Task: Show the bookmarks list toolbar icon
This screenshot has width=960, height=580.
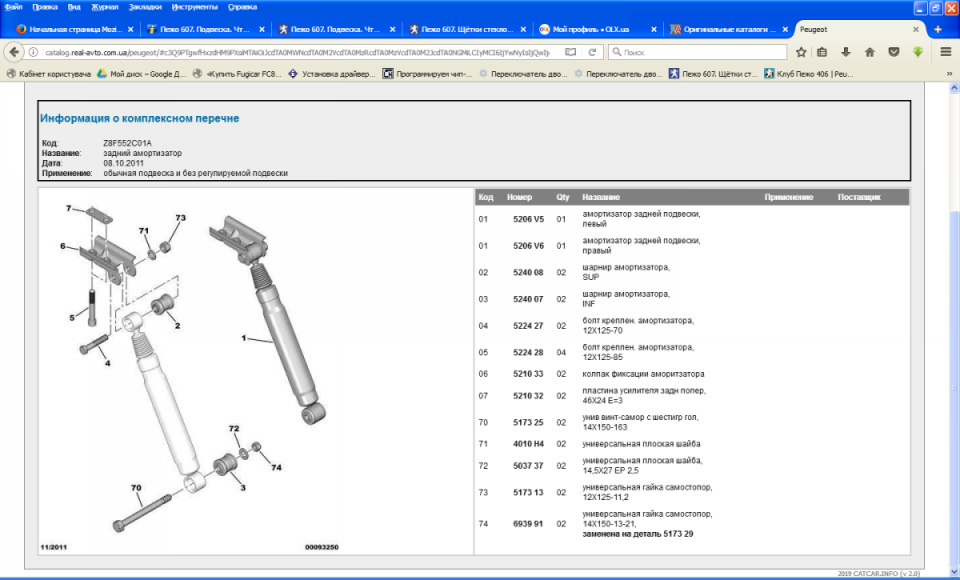Action: [822, 51]
